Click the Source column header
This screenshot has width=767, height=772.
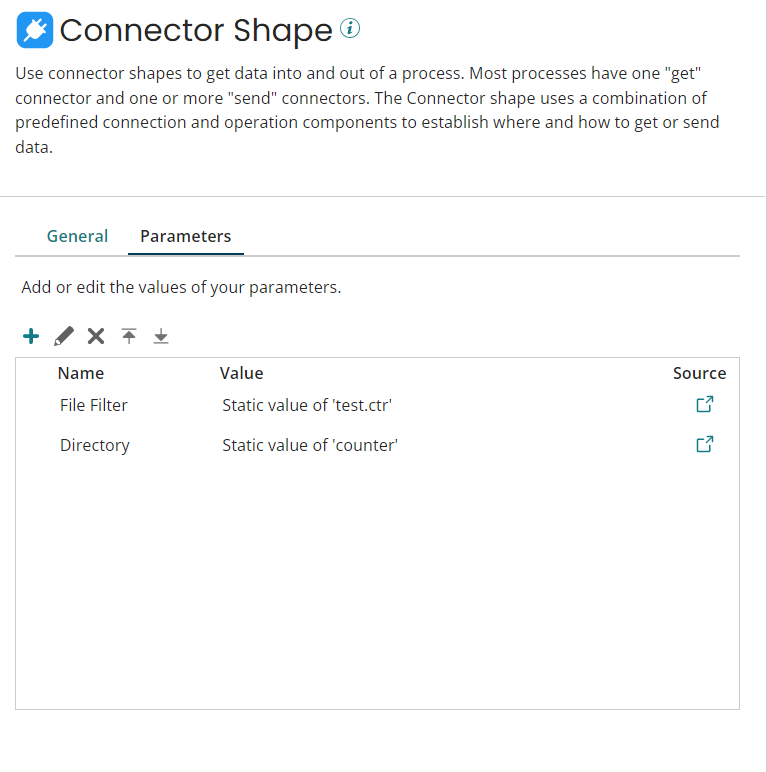pos(699,373)
